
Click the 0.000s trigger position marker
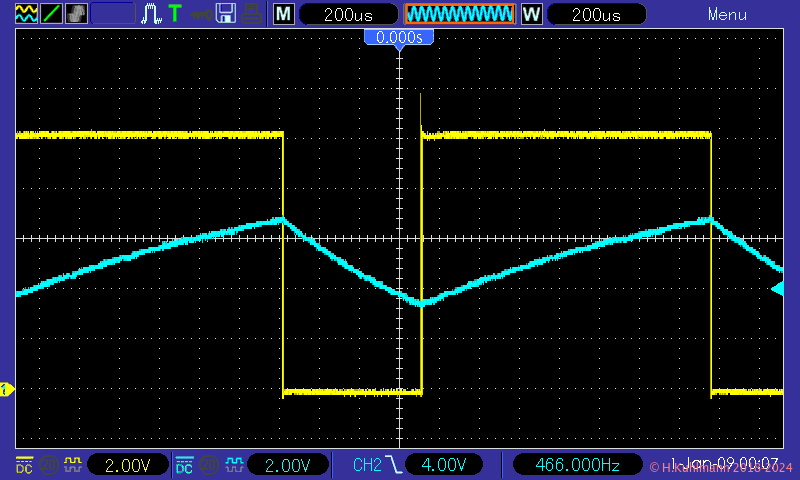tap(399, 38)
